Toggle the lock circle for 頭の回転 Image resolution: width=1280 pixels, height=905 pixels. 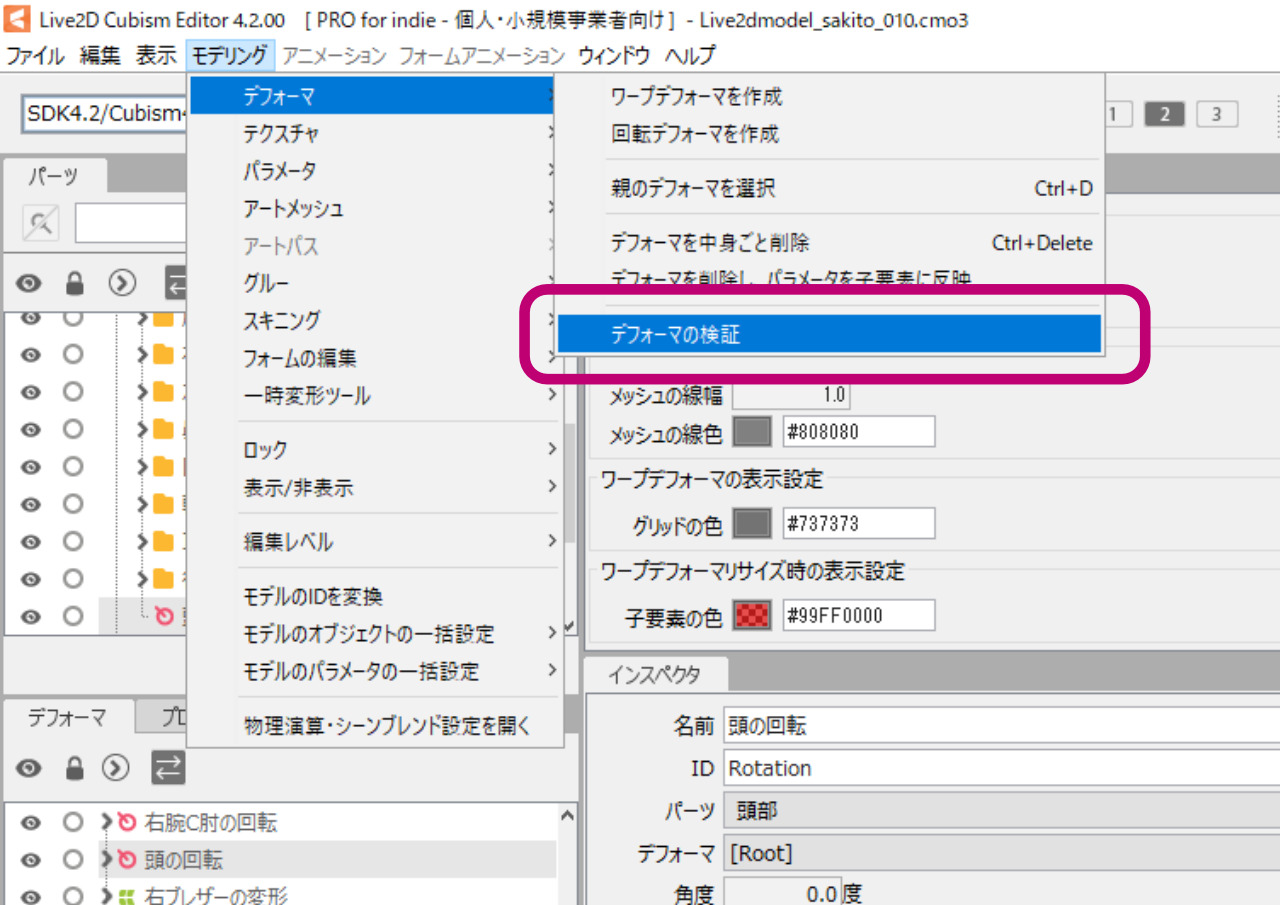(73, 860)
